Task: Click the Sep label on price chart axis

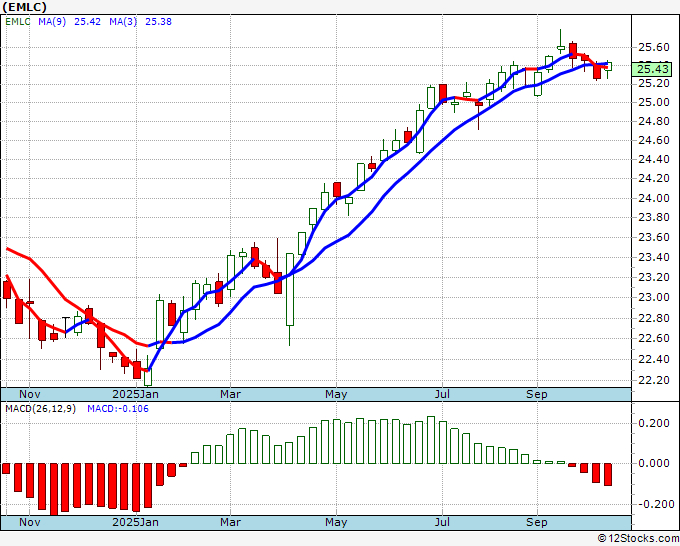Action: pyautogui.click(x=537, y=394)
